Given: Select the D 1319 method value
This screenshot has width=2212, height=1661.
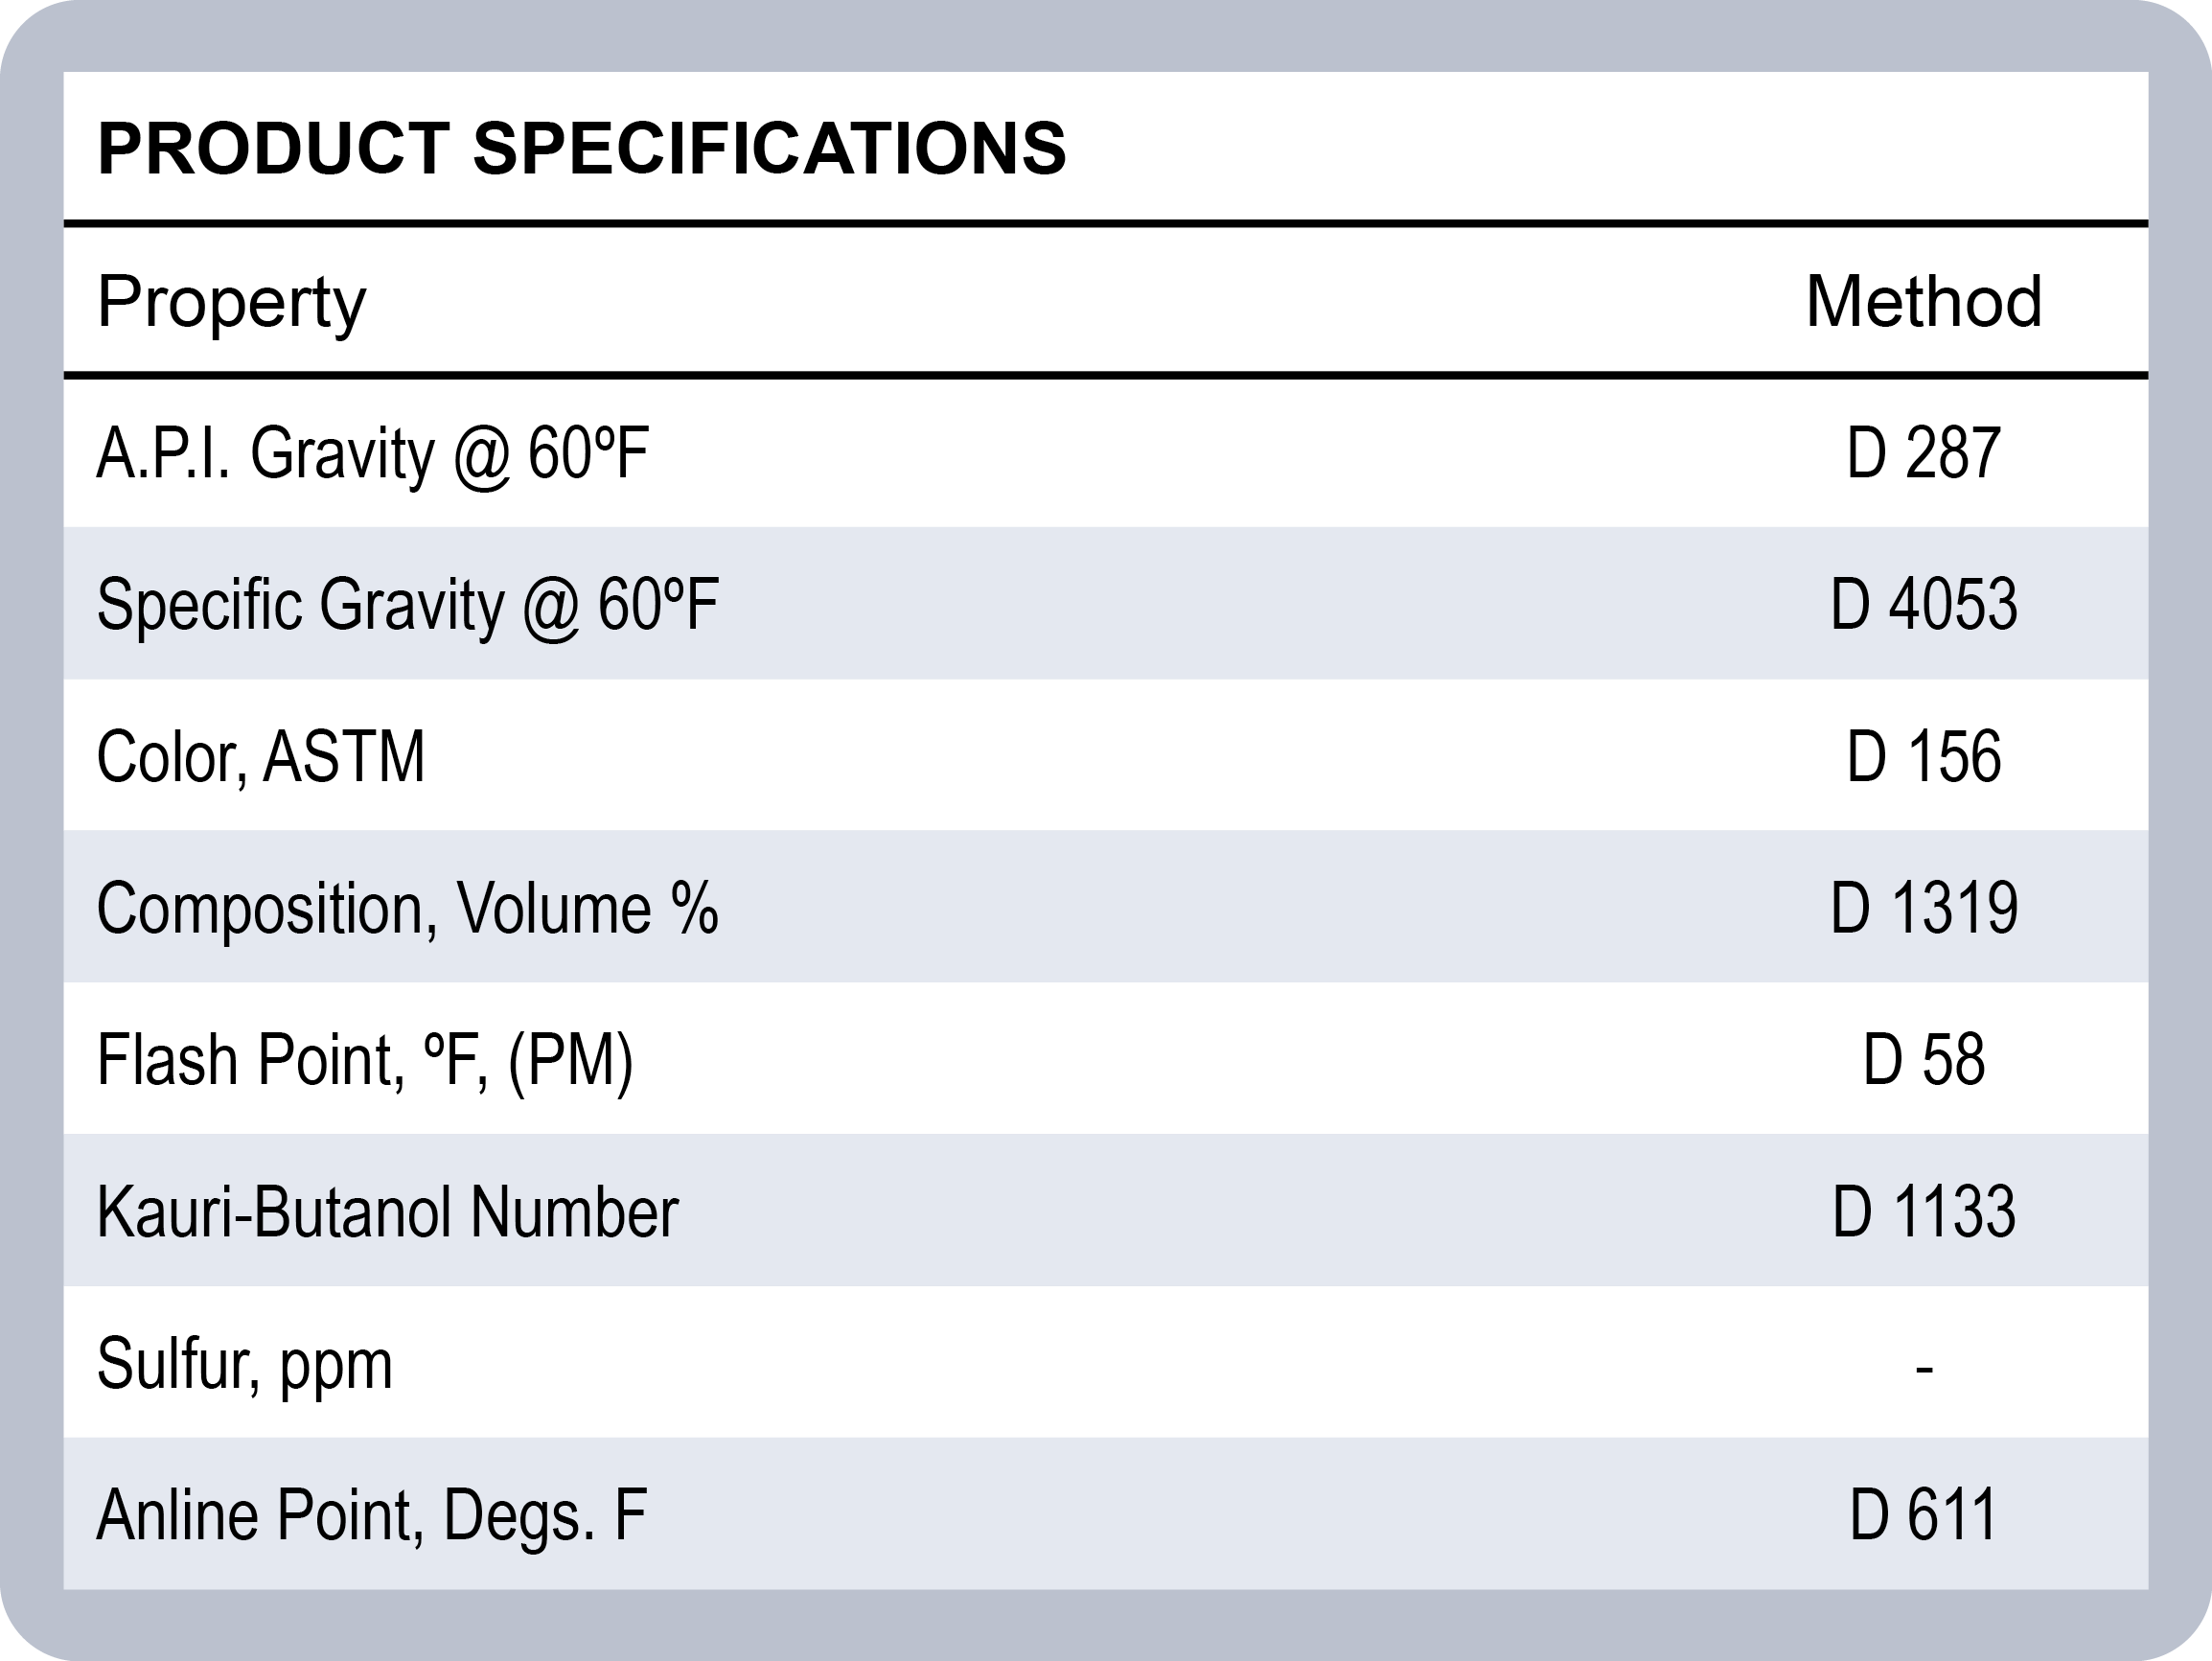Looking at the screenshot, I should click(x=1923, y=909).
